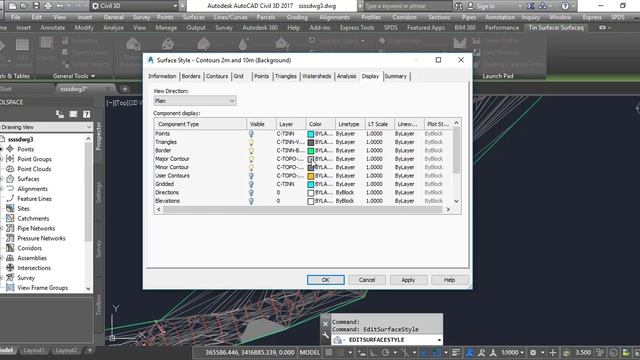Click the Save icon in quick access toolbar
The height and width of the screenshot is (360, 640).
pos(36,6)
